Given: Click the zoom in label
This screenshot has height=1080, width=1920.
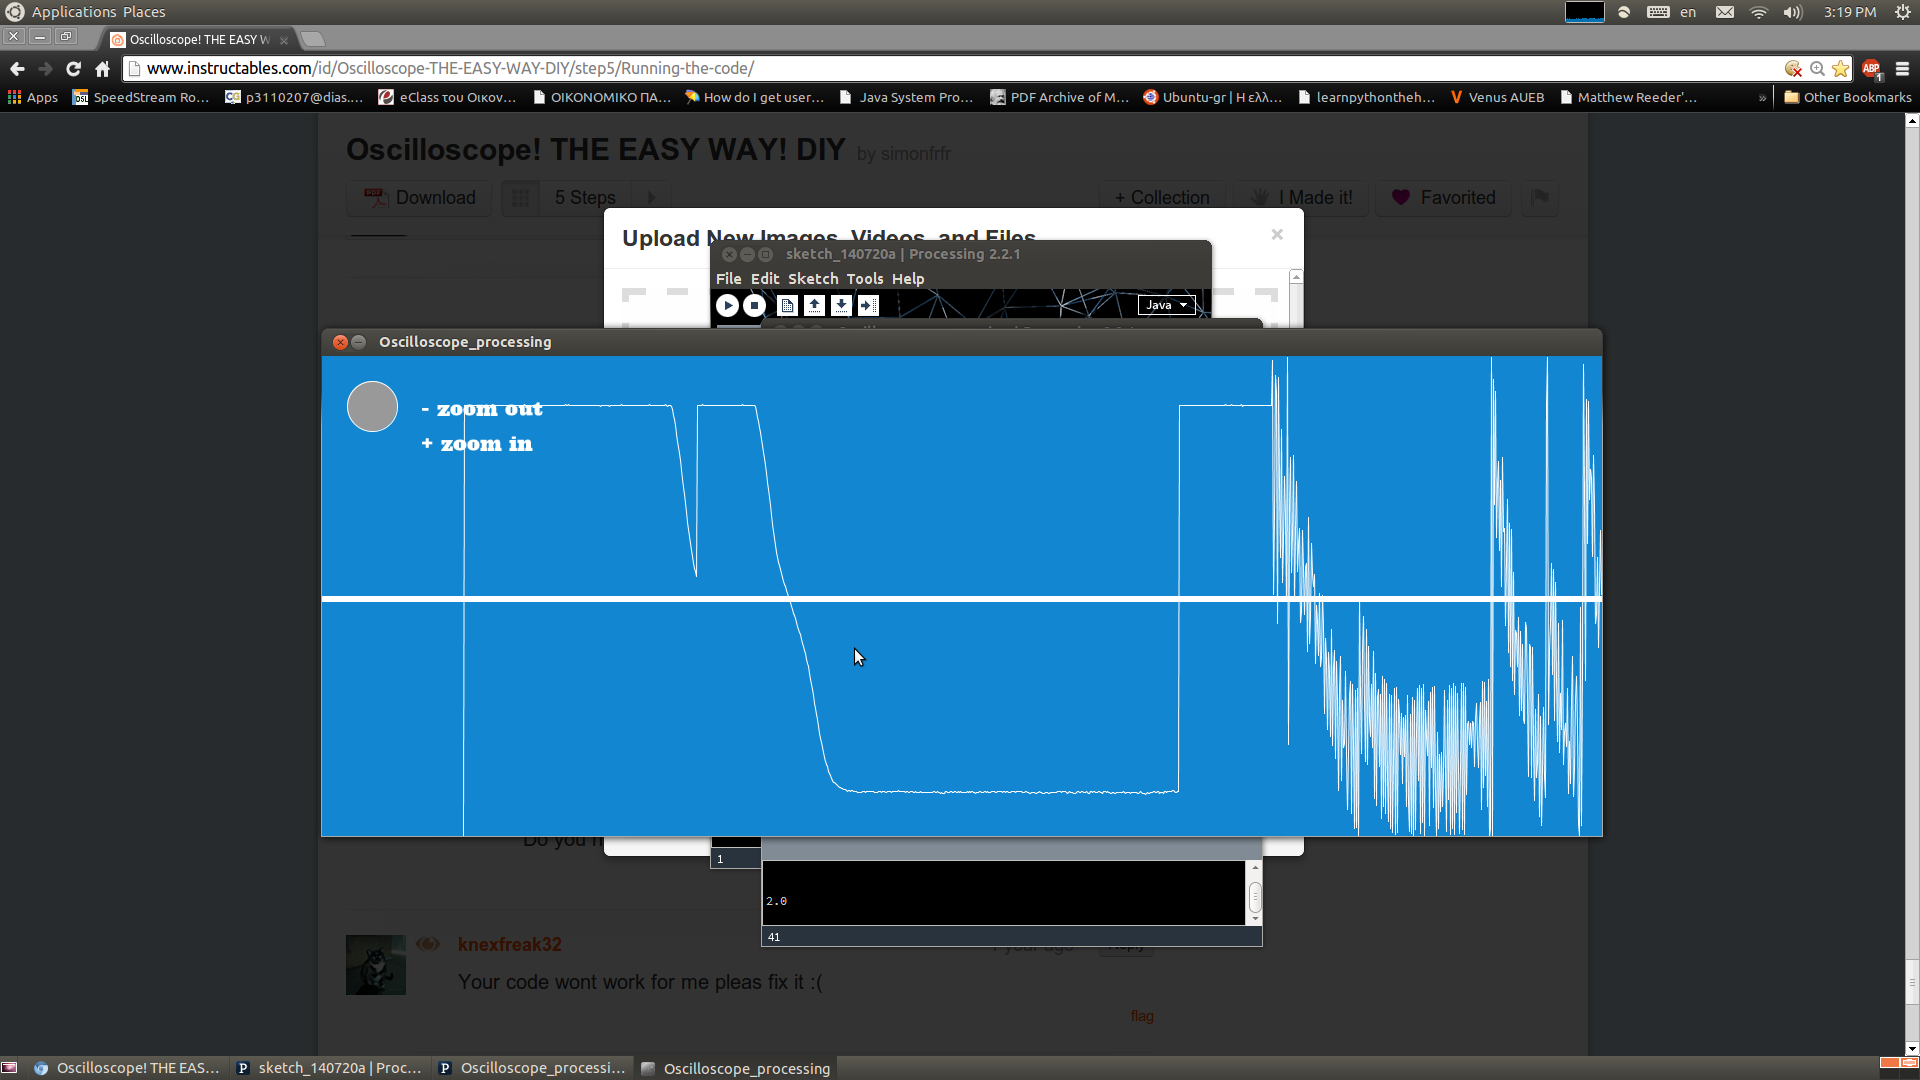Looking at the screenshot, I should coord(477,444).
